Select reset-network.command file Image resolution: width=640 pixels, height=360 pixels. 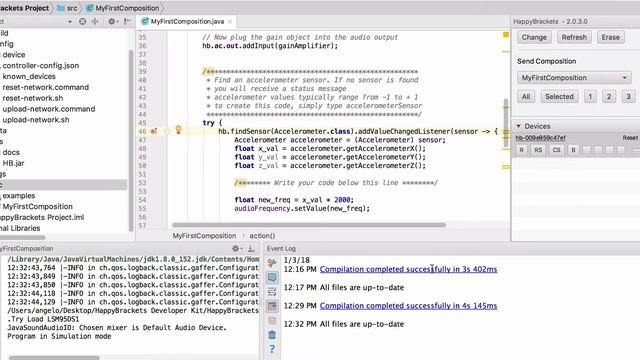coord(45,87)
